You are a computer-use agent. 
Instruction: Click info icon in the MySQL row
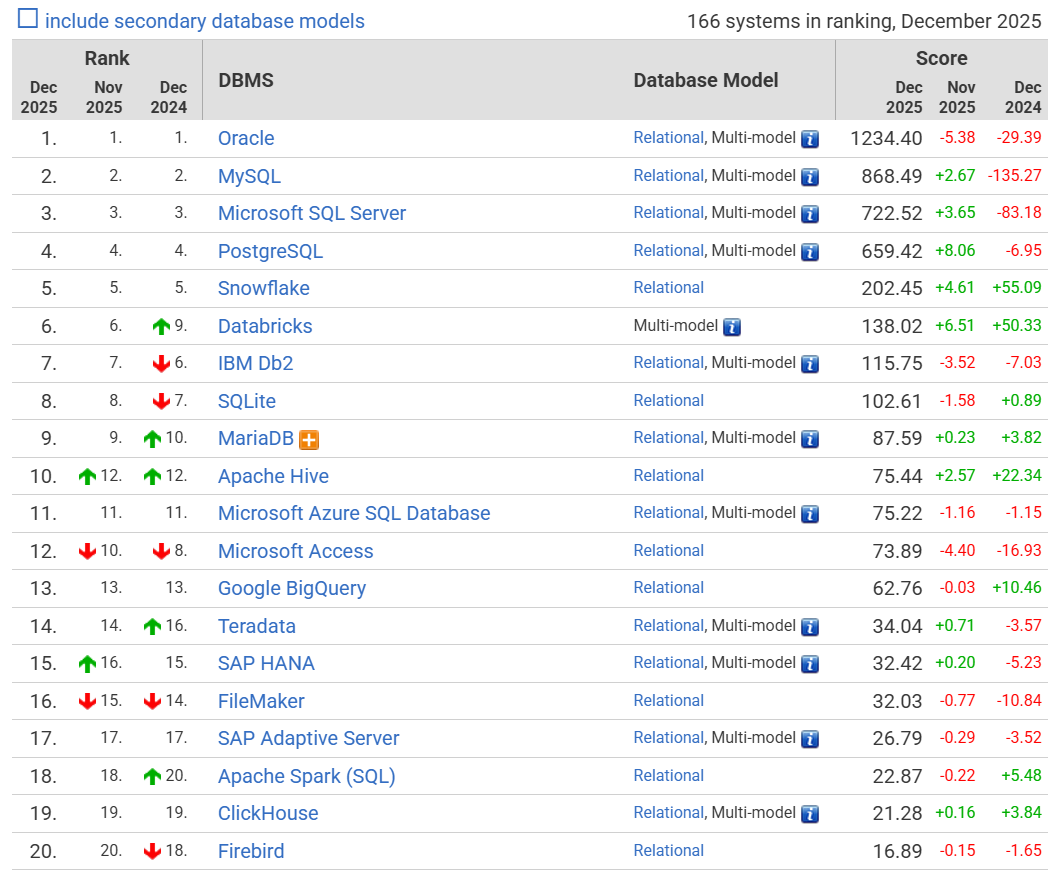click(x=810, y=177)
